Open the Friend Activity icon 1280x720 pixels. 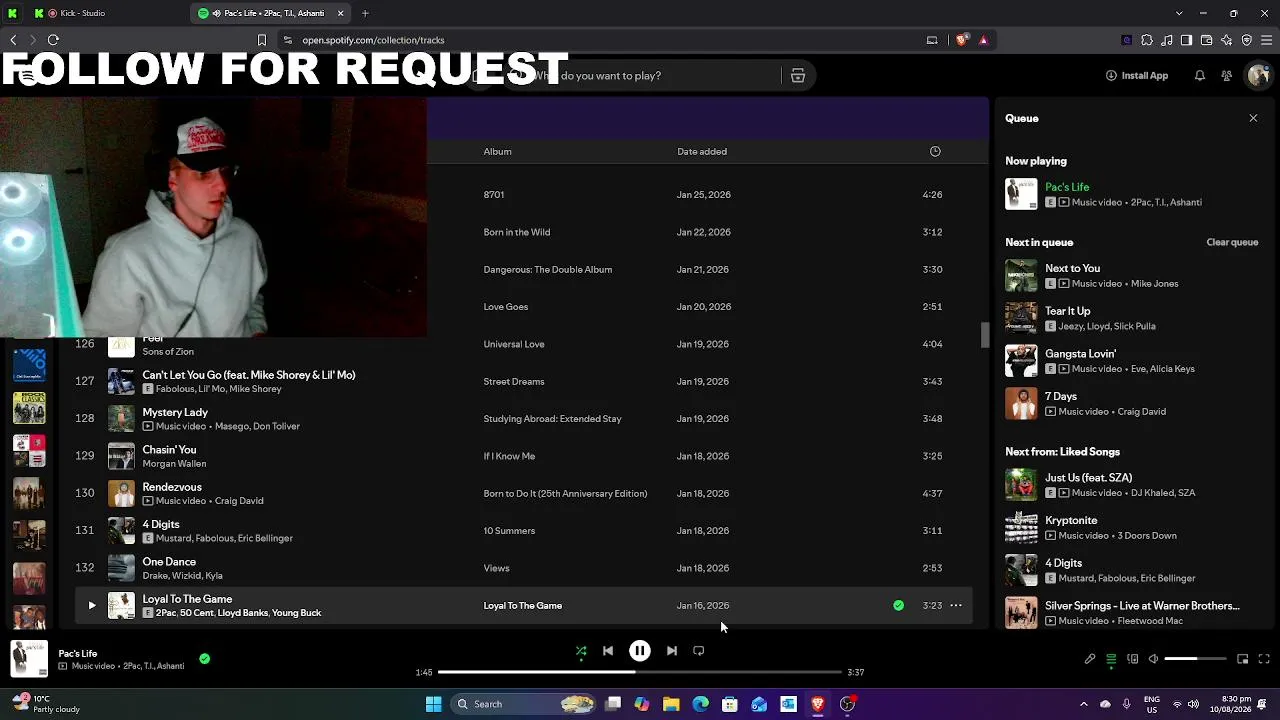1227,76
